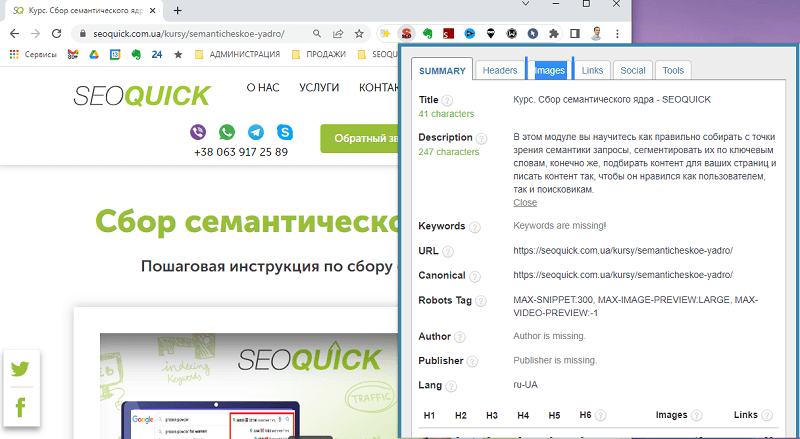Click the help icon next to Canonical

coord(474,276)
